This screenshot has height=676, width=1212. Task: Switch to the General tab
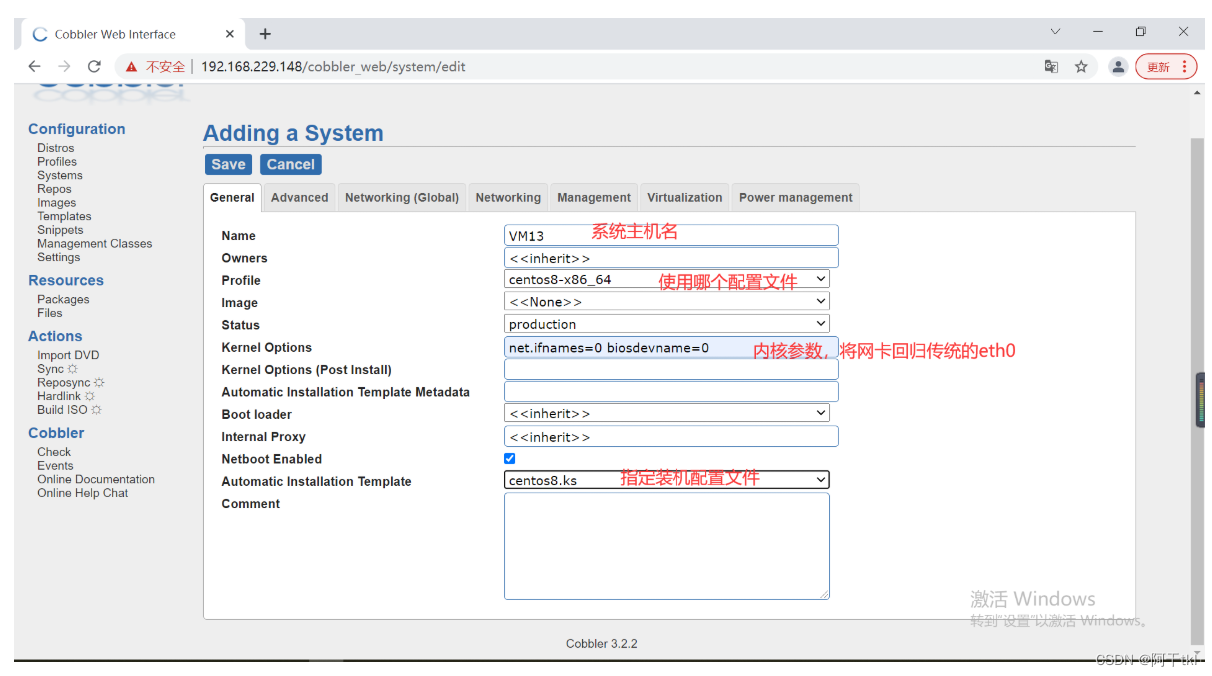[x=232, y=198]
